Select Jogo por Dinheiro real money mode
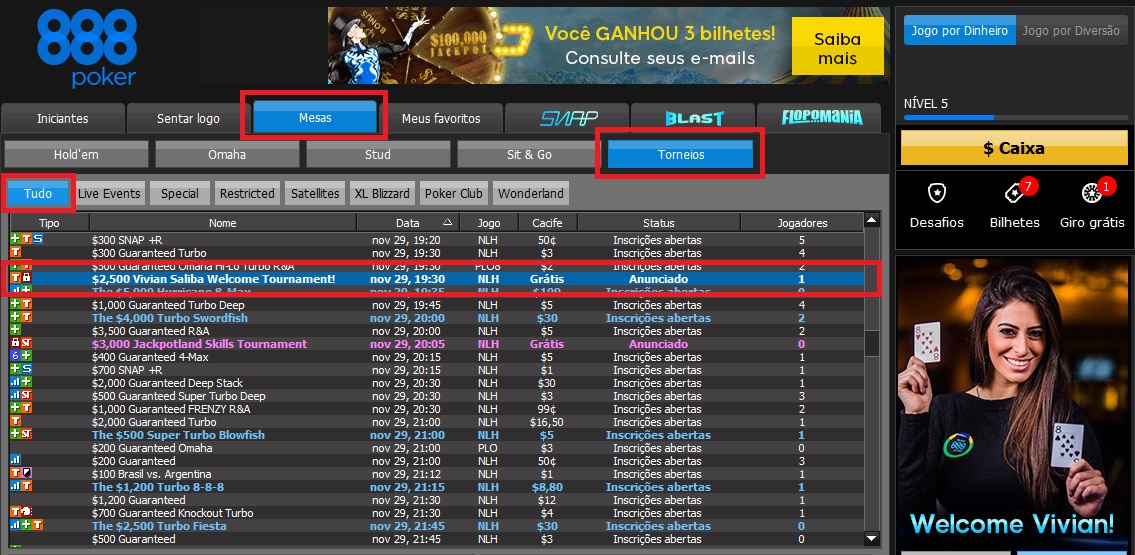Viewport: 1135px width, 555px height. point(959,31)
